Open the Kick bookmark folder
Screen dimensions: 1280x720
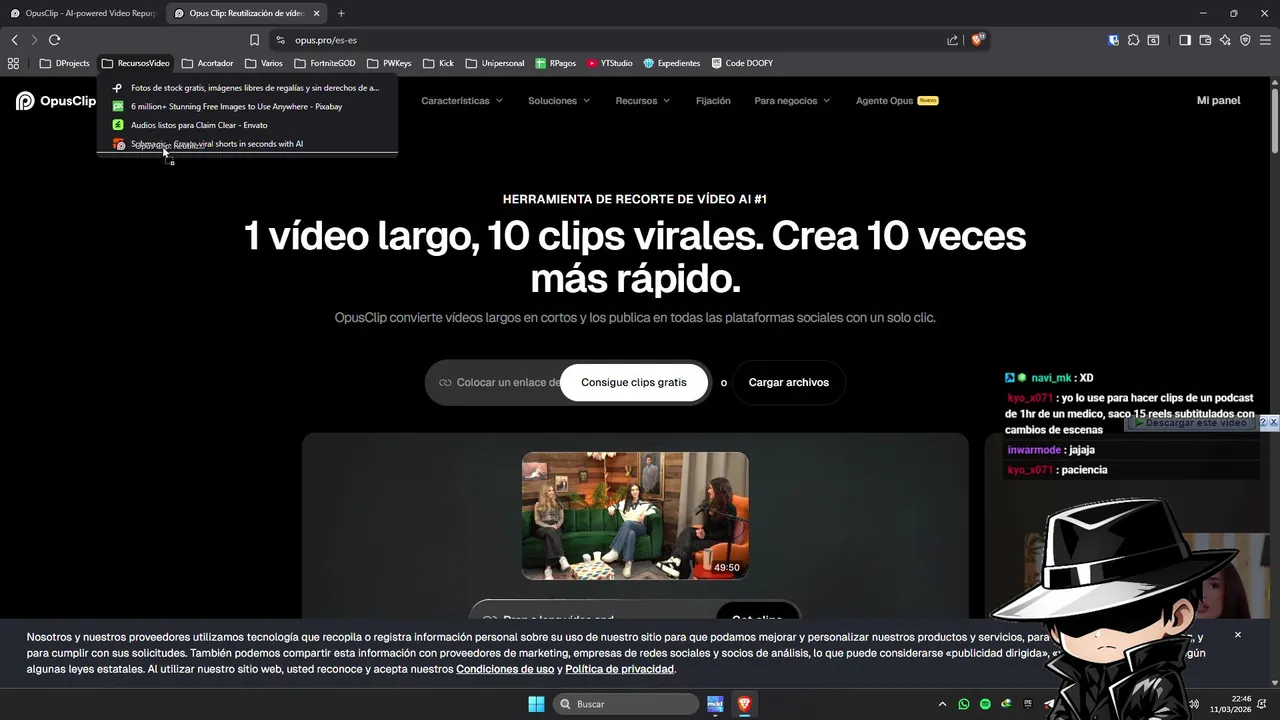point(439,63)
